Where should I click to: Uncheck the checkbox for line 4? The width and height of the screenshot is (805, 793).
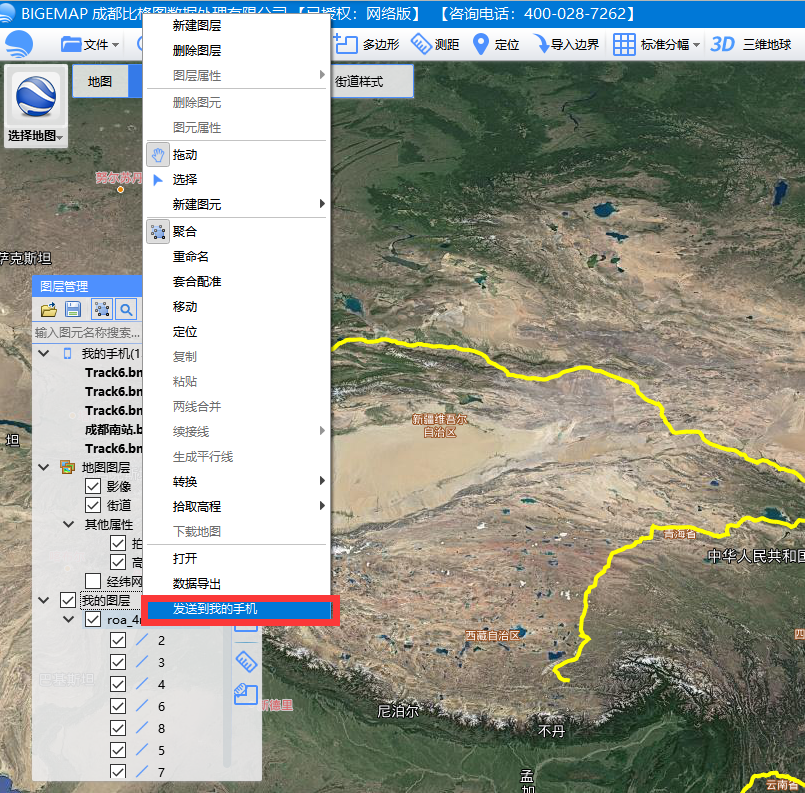118,684
